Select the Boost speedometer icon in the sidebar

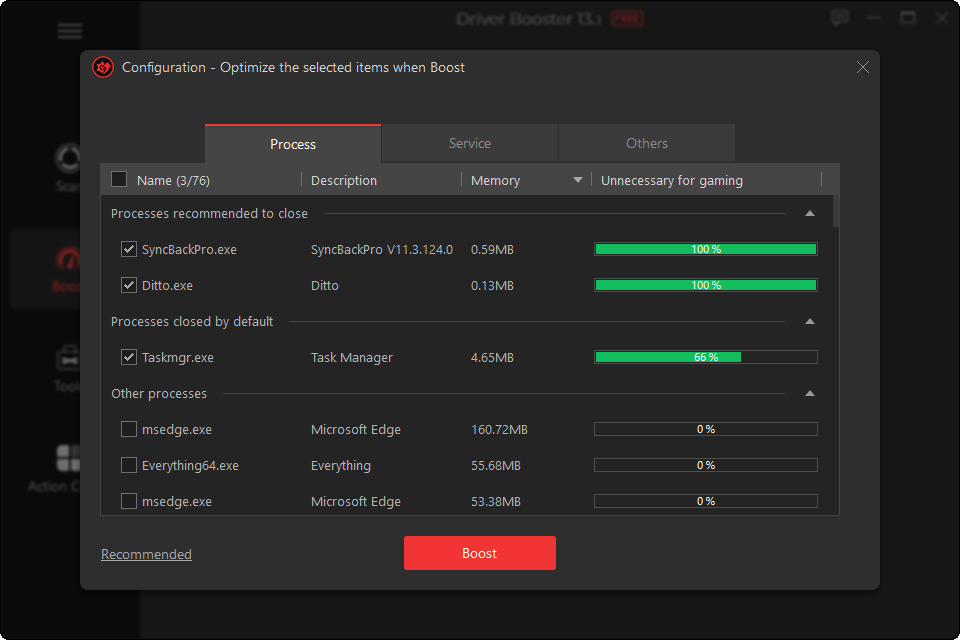click(68, 260)
